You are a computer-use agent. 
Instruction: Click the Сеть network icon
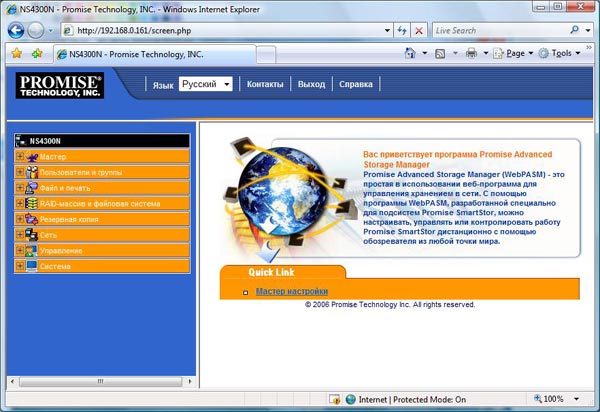pyautogui.click(x=32, y=235)
